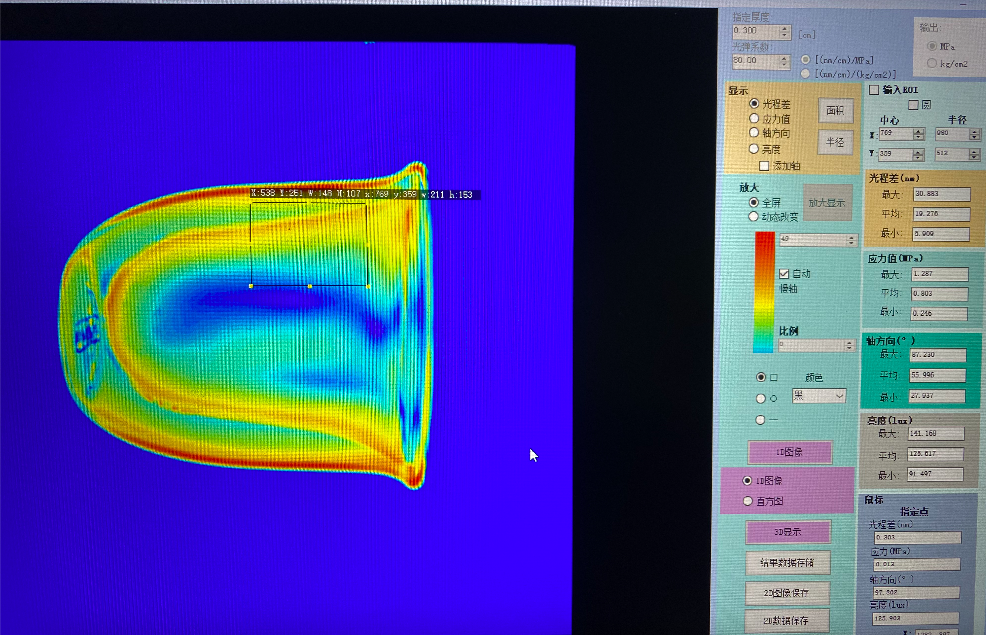Select the 直方图 radio button
Image resolution: width=986 pixels, height=635 pixels.
(747, 501)
